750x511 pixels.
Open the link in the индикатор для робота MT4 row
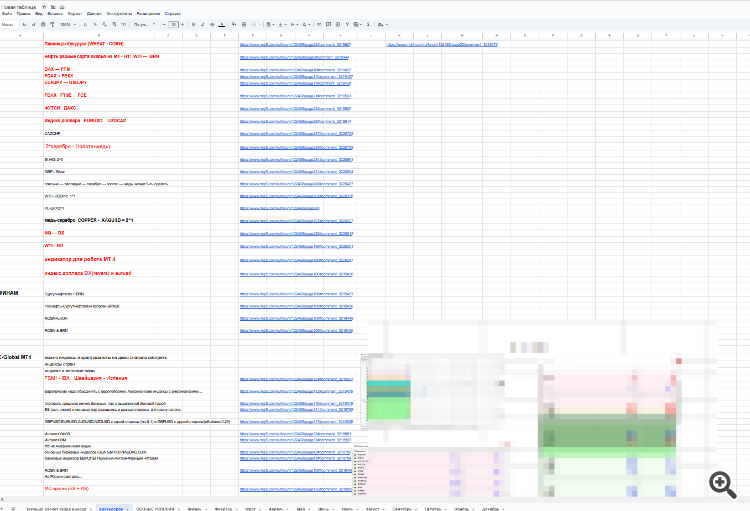tap(296, 260)
